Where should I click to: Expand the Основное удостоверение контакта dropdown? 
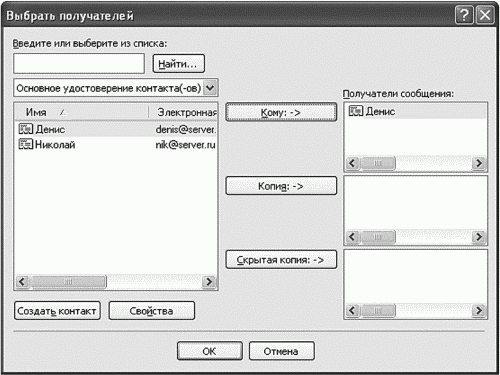pyautogui.click(x=210, y=88)
